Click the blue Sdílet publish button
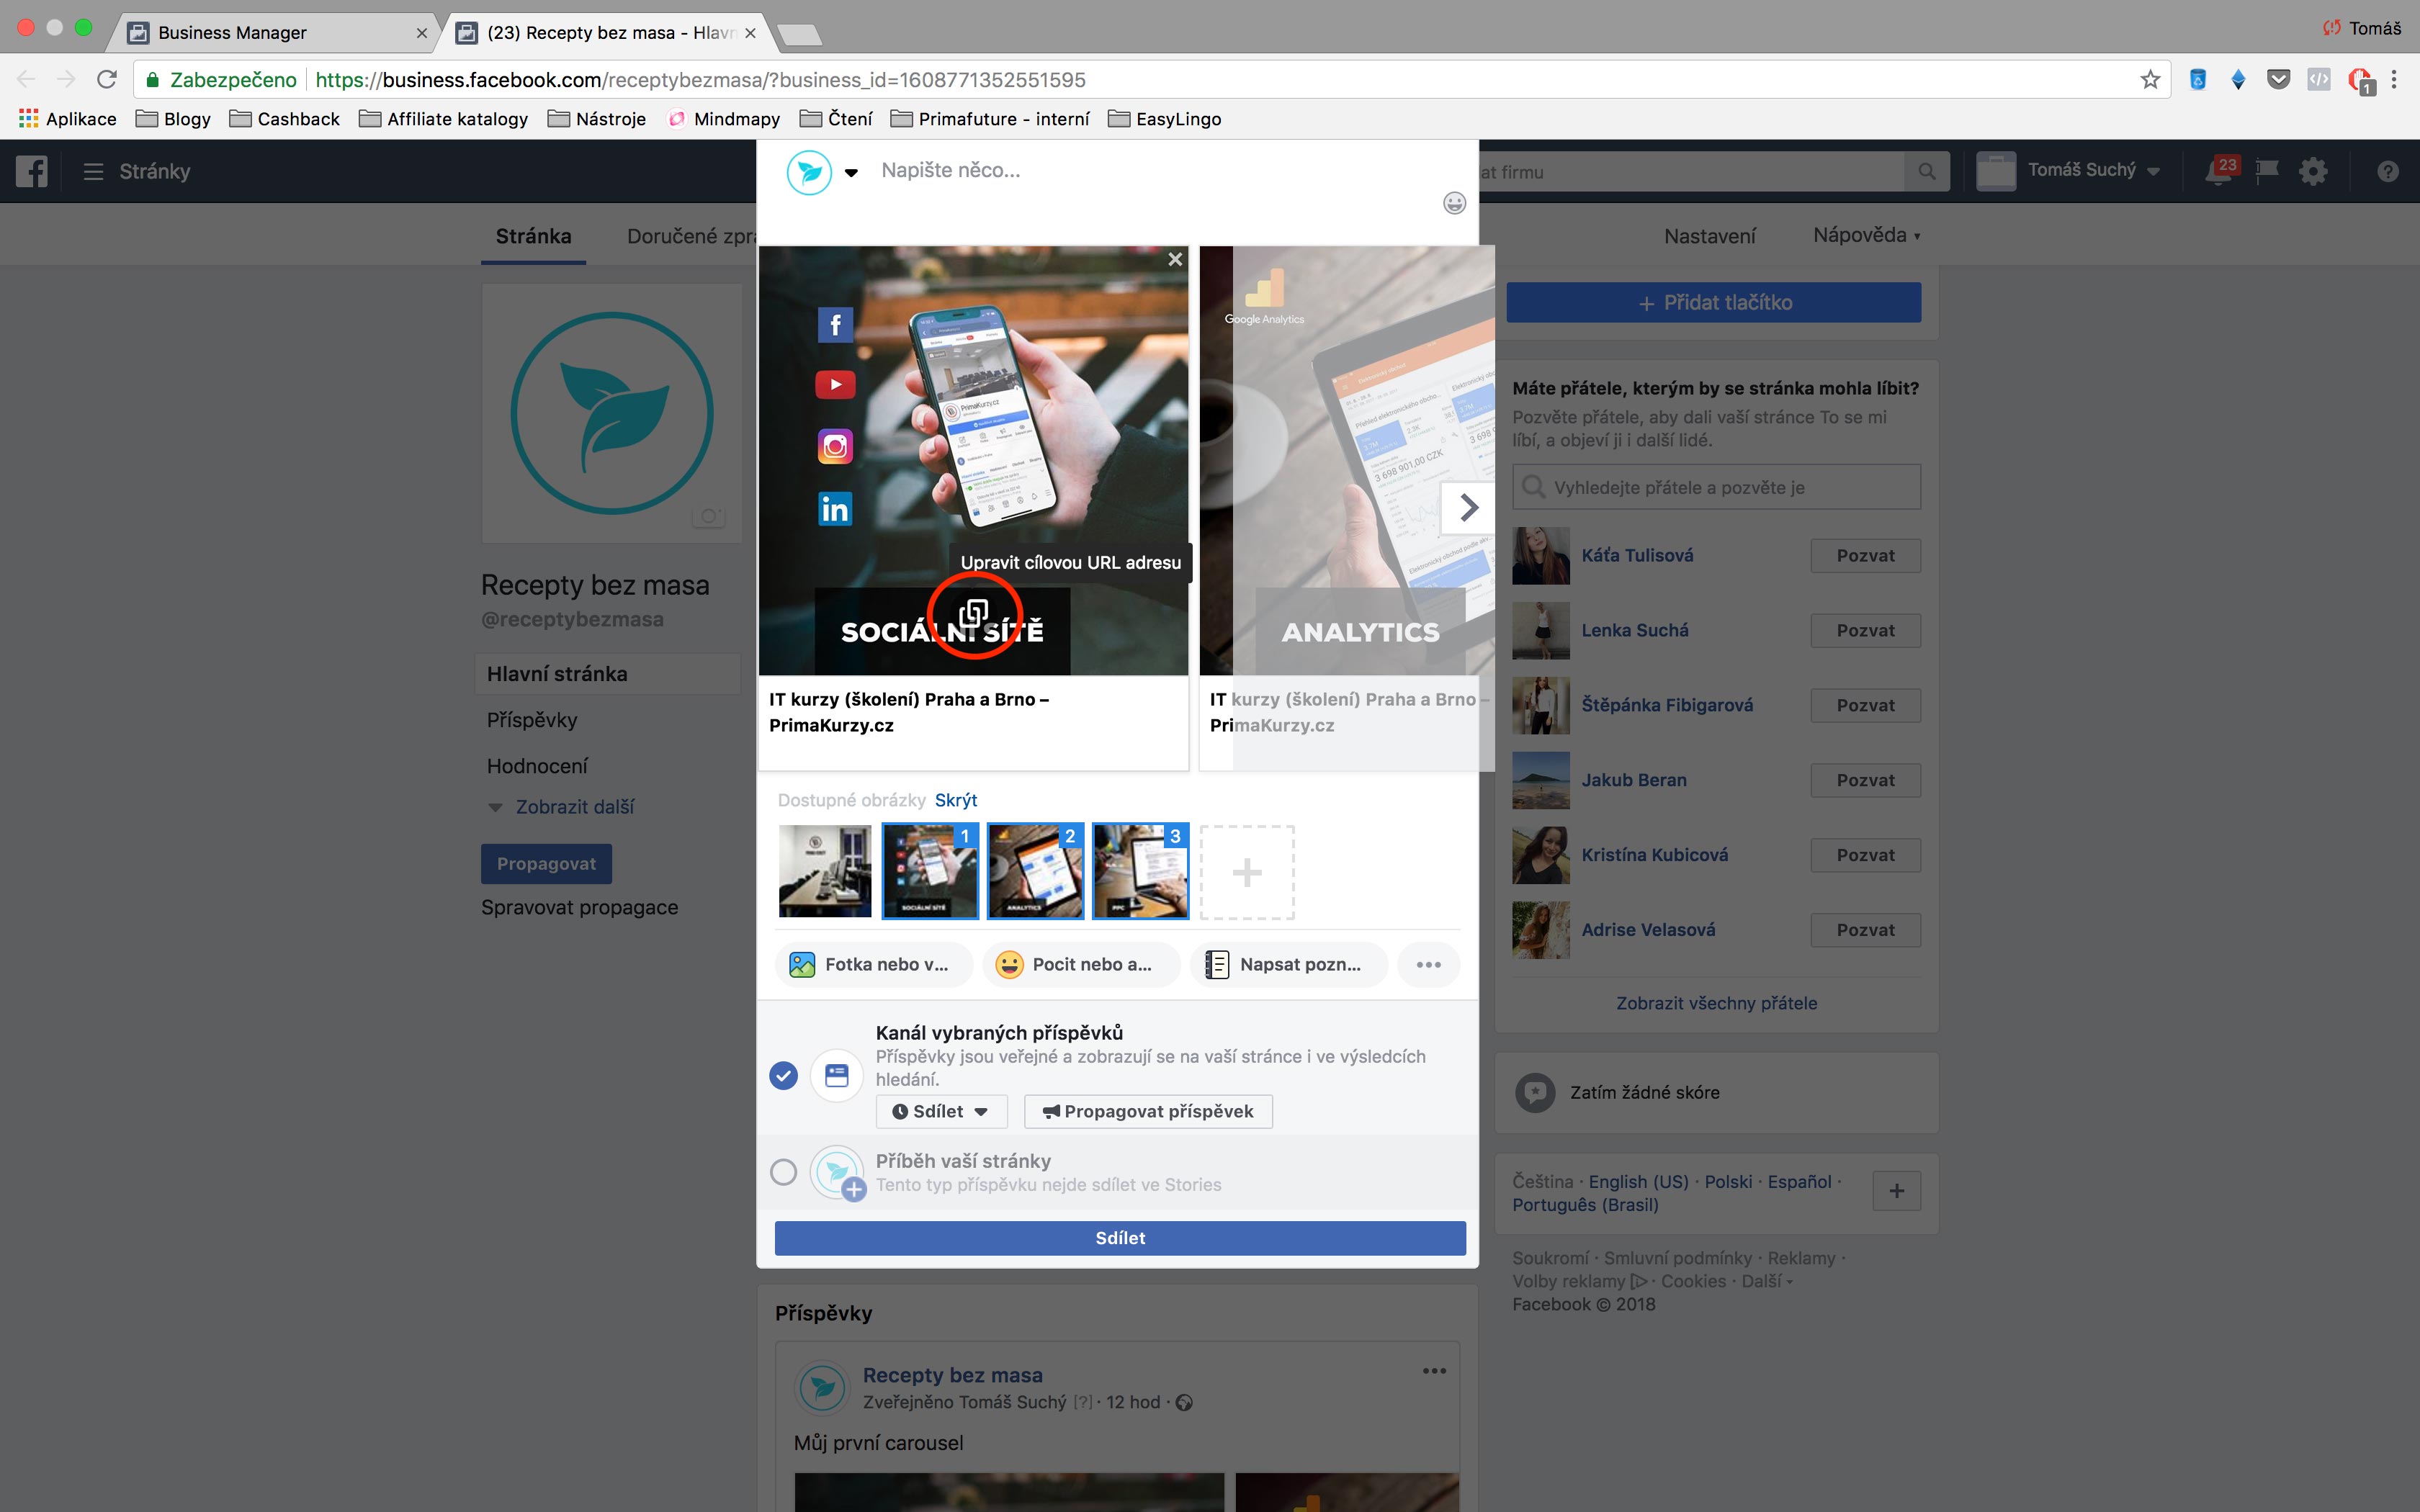Viewport: 2420px width, 1512px height. (1120, 1238)
